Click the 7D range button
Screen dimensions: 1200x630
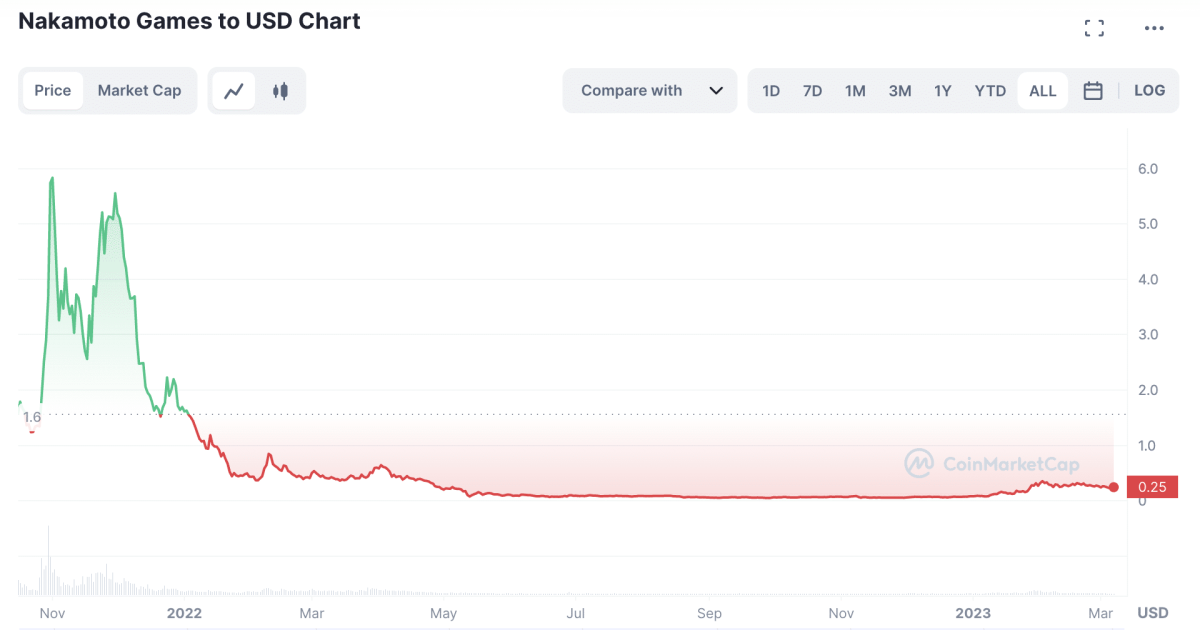pyautogui.click(x=812, y=90)
